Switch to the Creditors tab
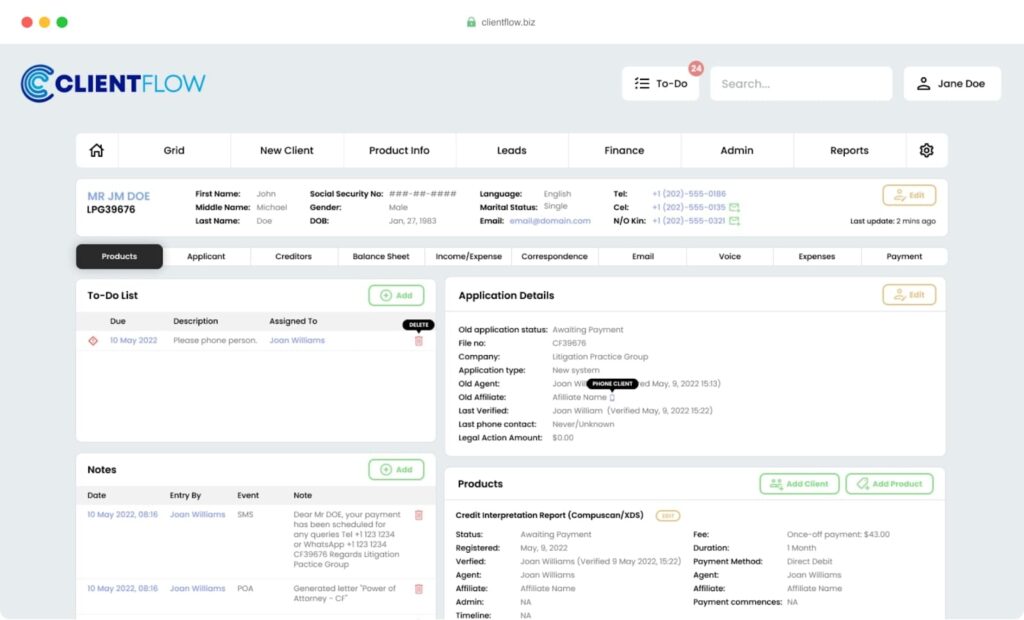 tap(293, 256)
